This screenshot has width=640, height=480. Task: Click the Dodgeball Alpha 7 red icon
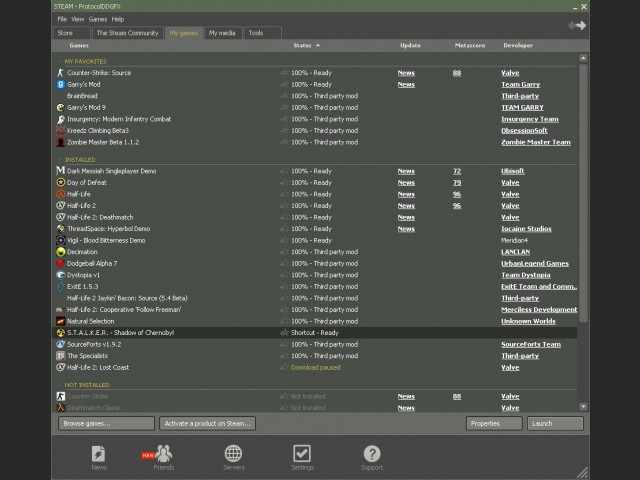click(60, 263)
